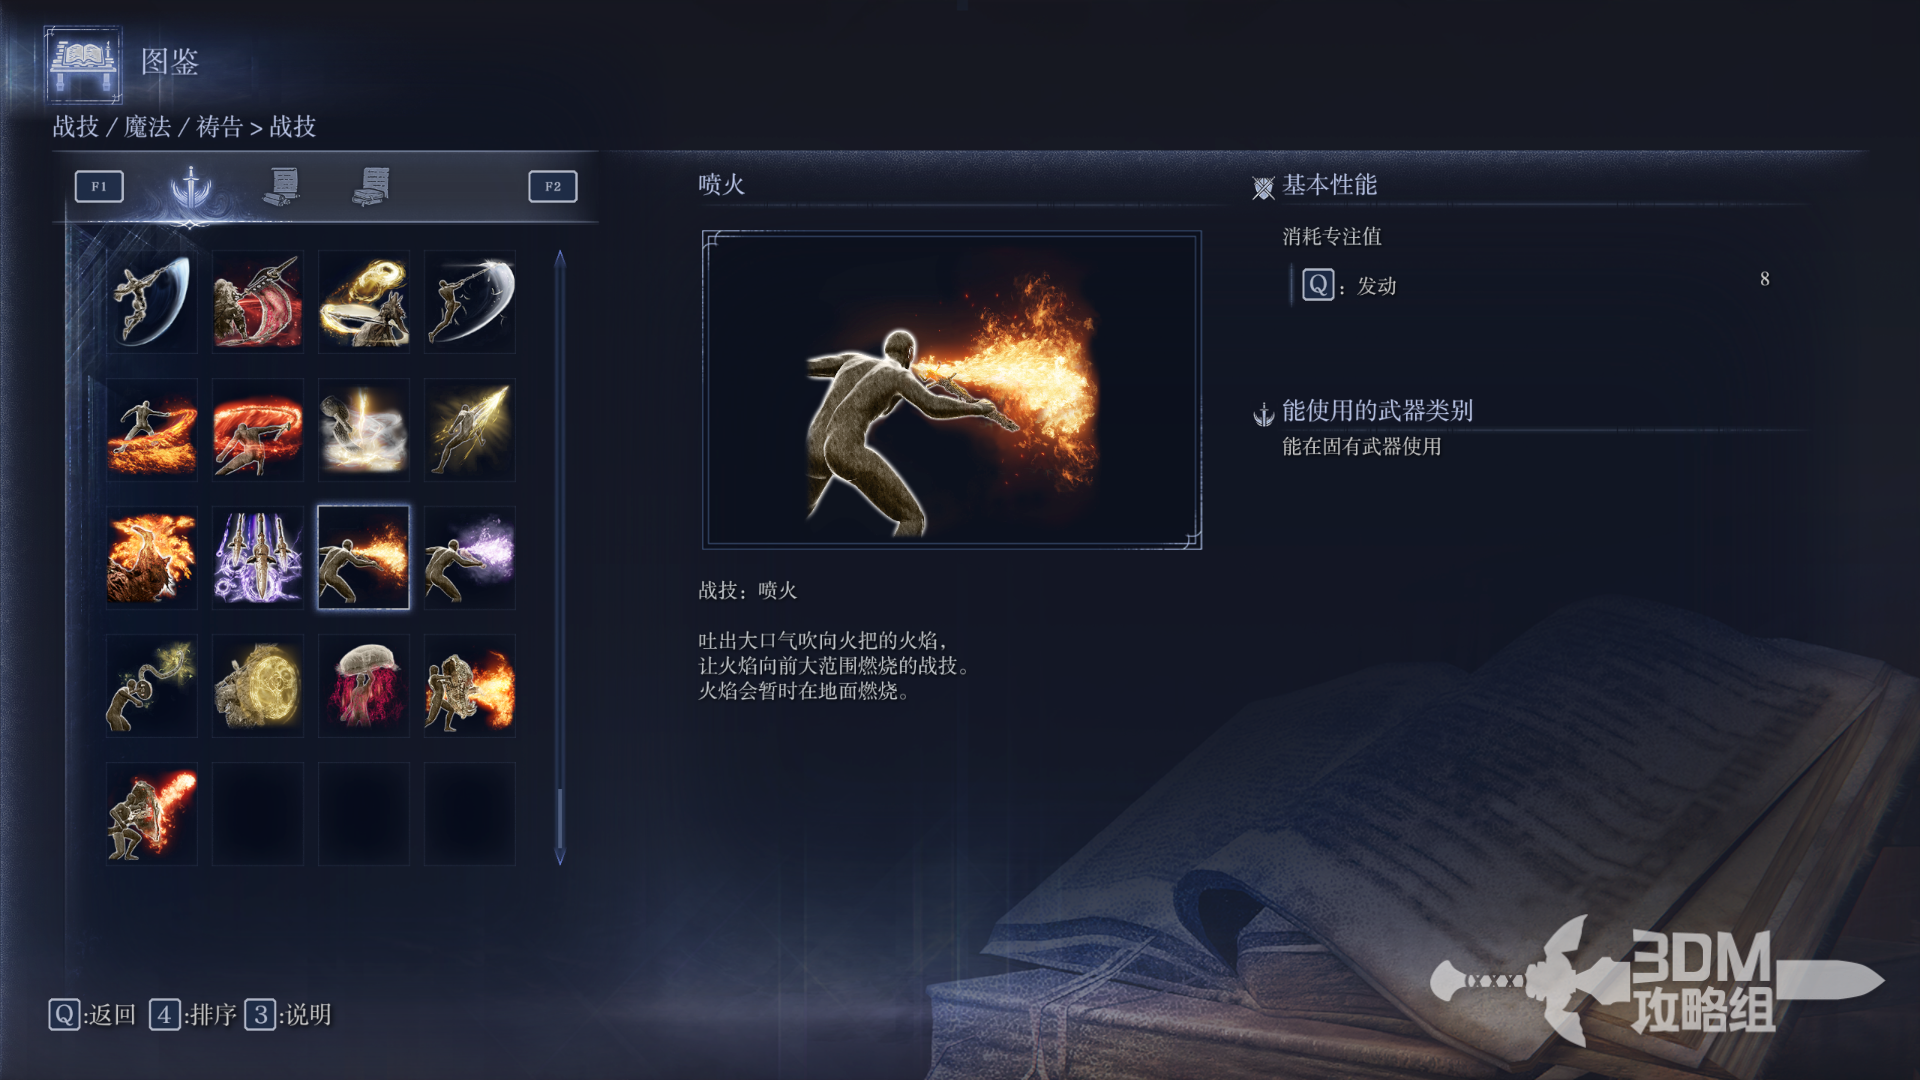Viewport: 1920px width, 1080px height.
Task: Open the 排序 sort option
Action: point(193,1015)
